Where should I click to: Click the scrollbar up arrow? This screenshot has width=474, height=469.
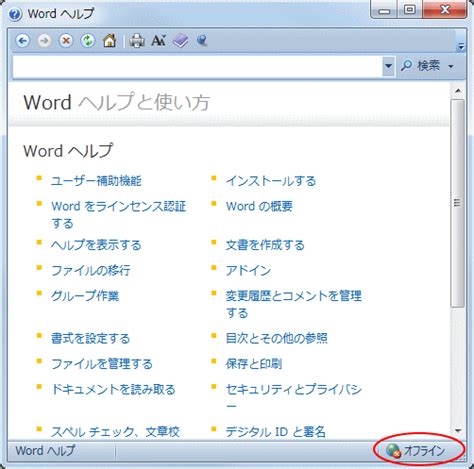click(458, 91)
